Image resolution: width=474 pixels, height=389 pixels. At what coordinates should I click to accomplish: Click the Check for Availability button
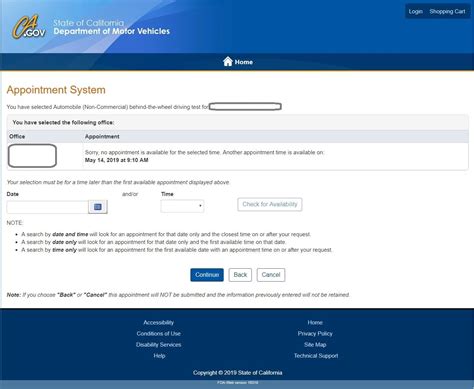pos(270,204)
